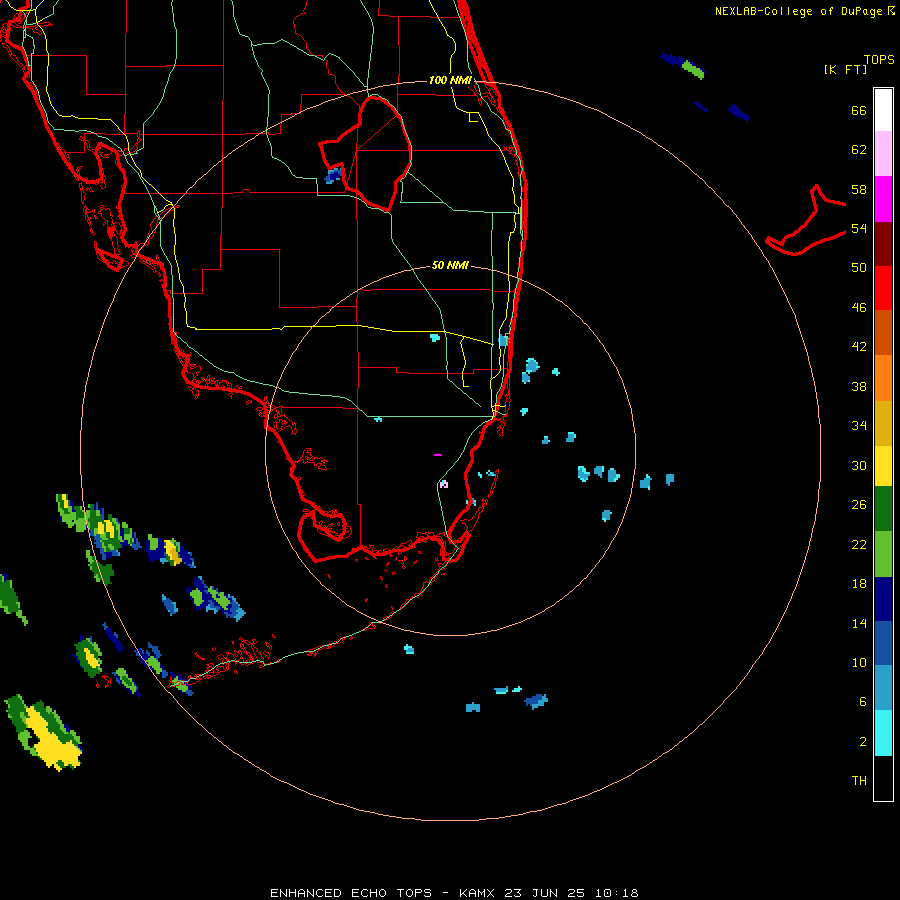
Task: Click the "58" legend value
Action: point(859,189)
